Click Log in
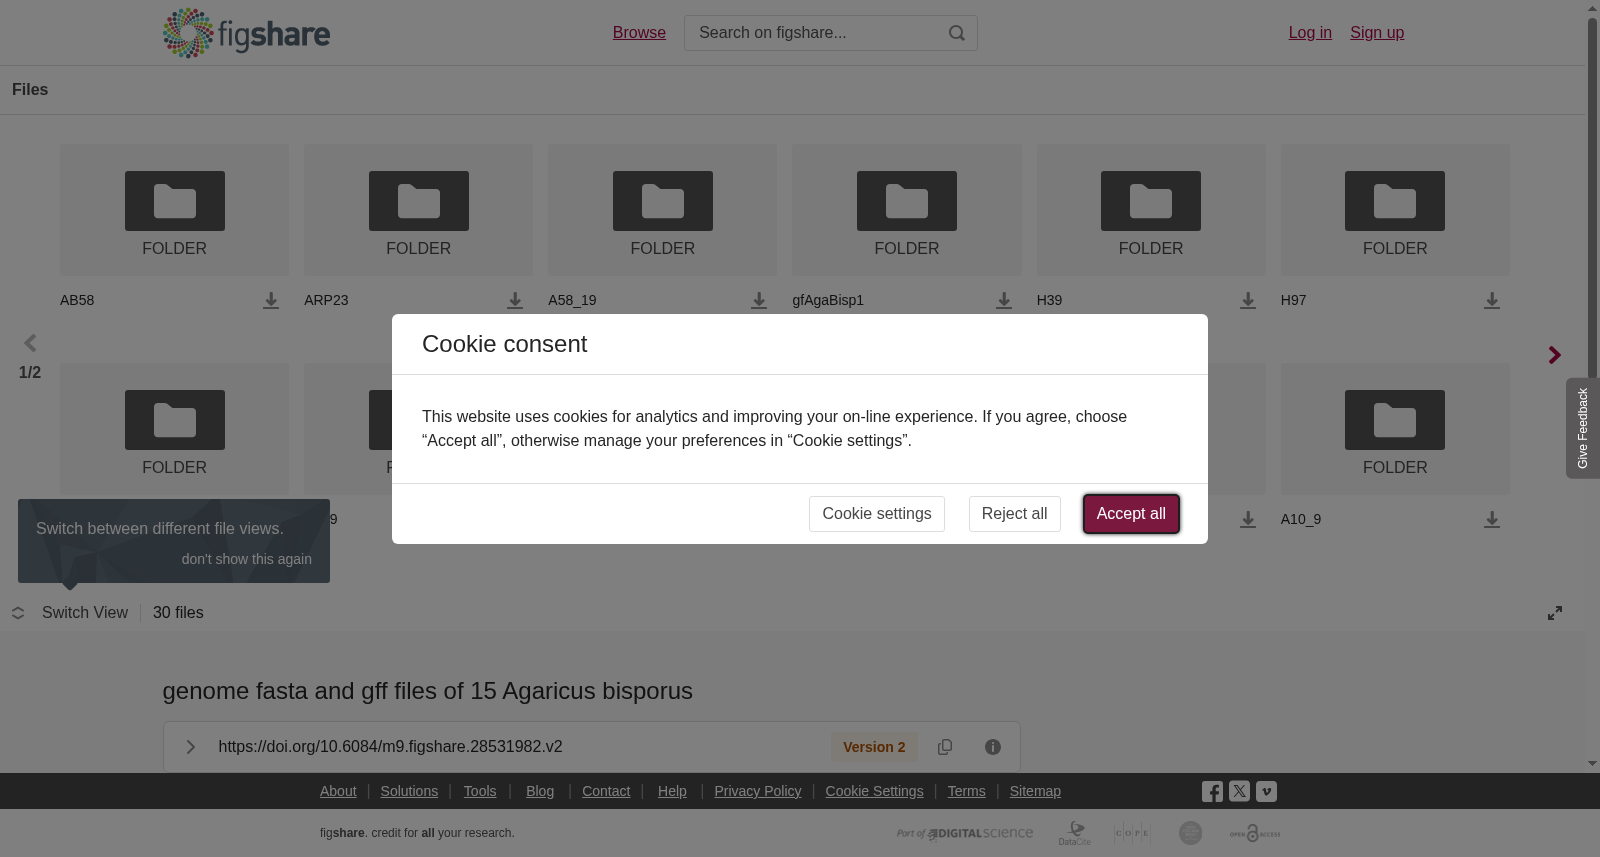The width and height of the screenshot is (1600, 857). [x=1310, y=33]
